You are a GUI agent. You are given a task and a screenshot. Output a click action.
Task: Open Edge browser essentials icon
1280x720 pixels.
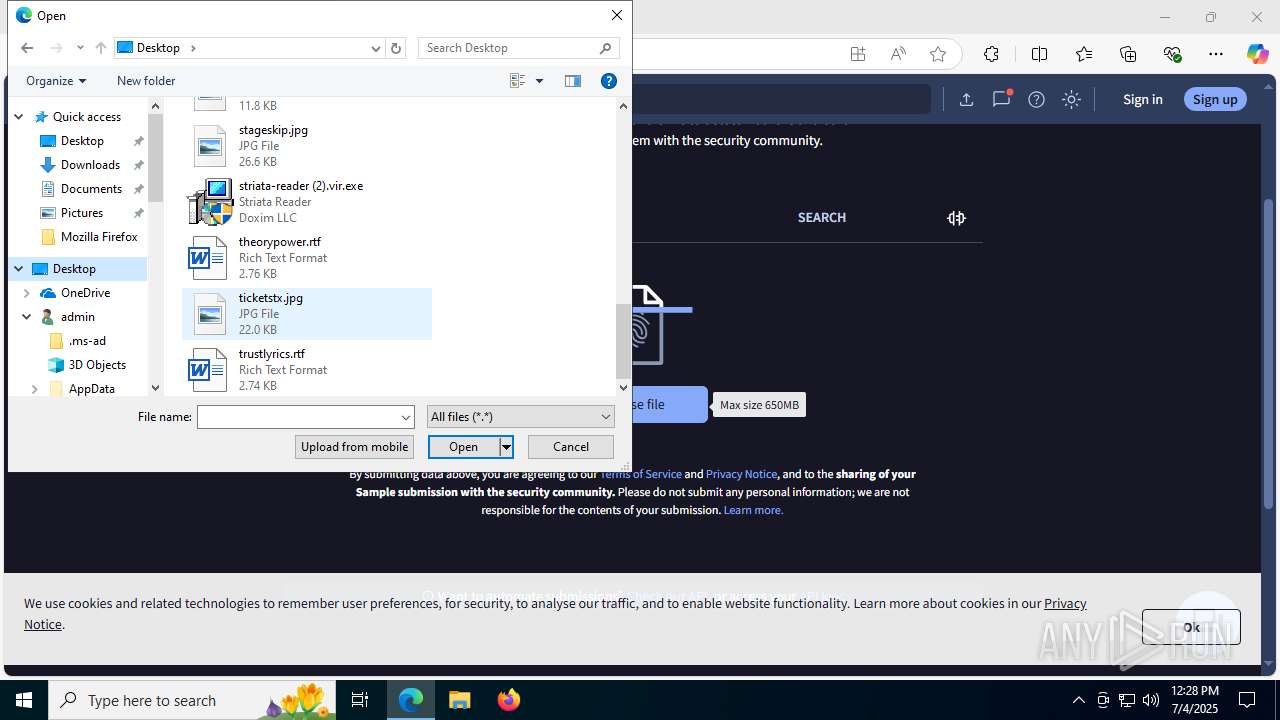tap(1173, 54)
